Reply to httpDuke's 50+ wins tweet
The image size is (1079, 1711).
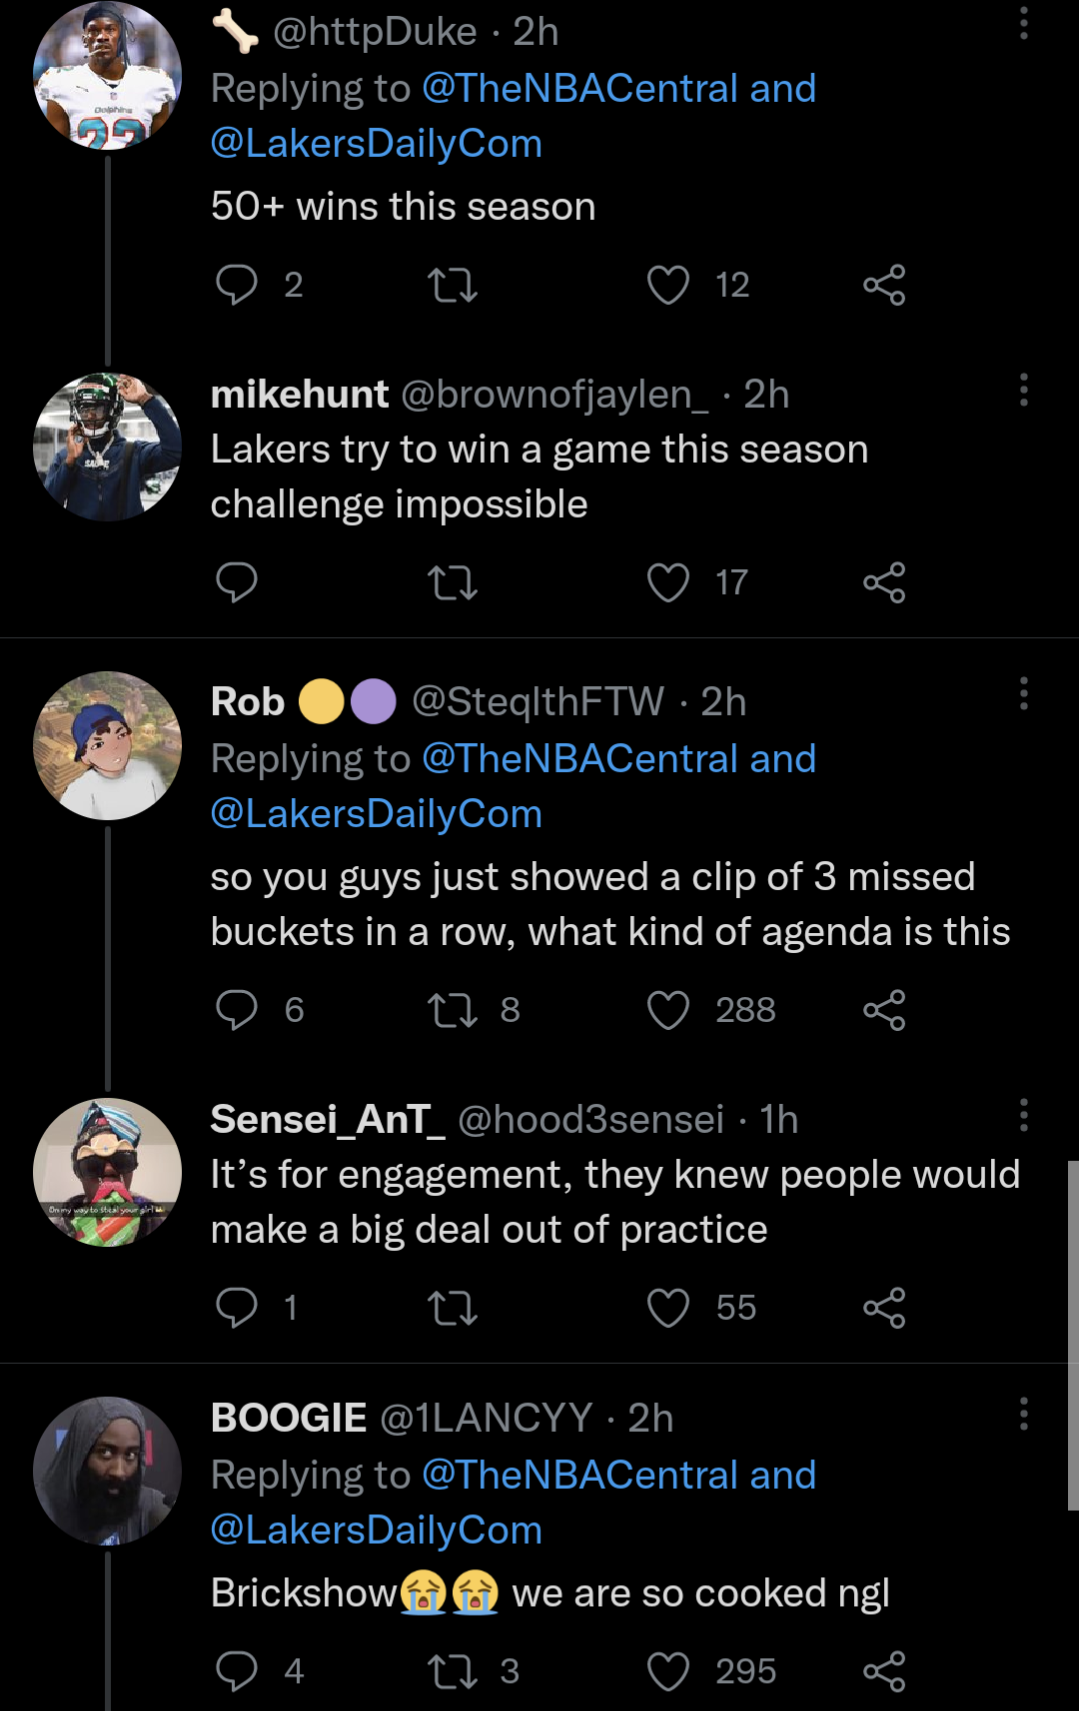click(x=237, y=285)
